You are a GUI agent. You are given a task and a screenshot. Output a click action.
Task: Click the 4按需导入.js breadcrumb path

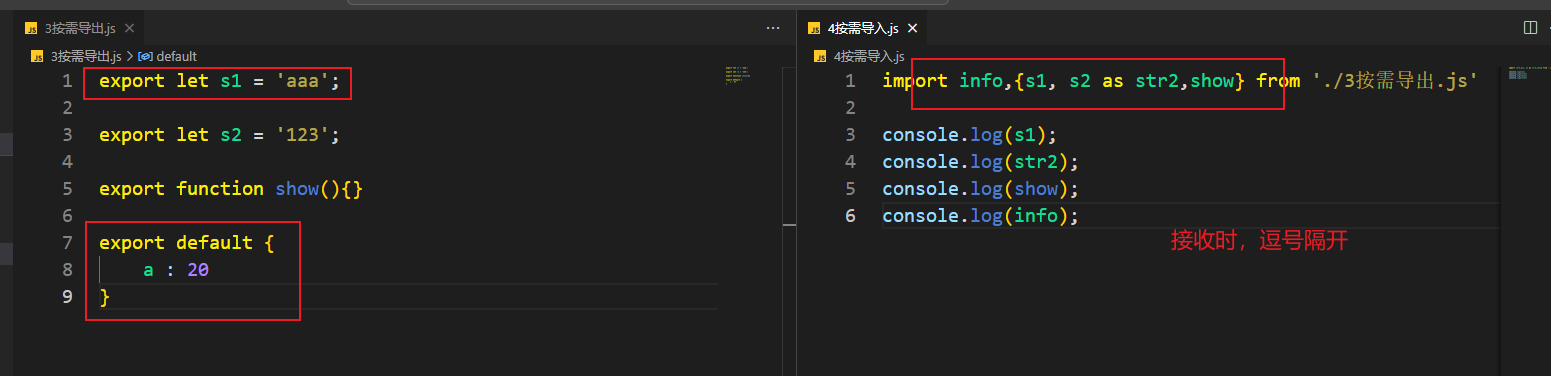click(x=868, y=57)
